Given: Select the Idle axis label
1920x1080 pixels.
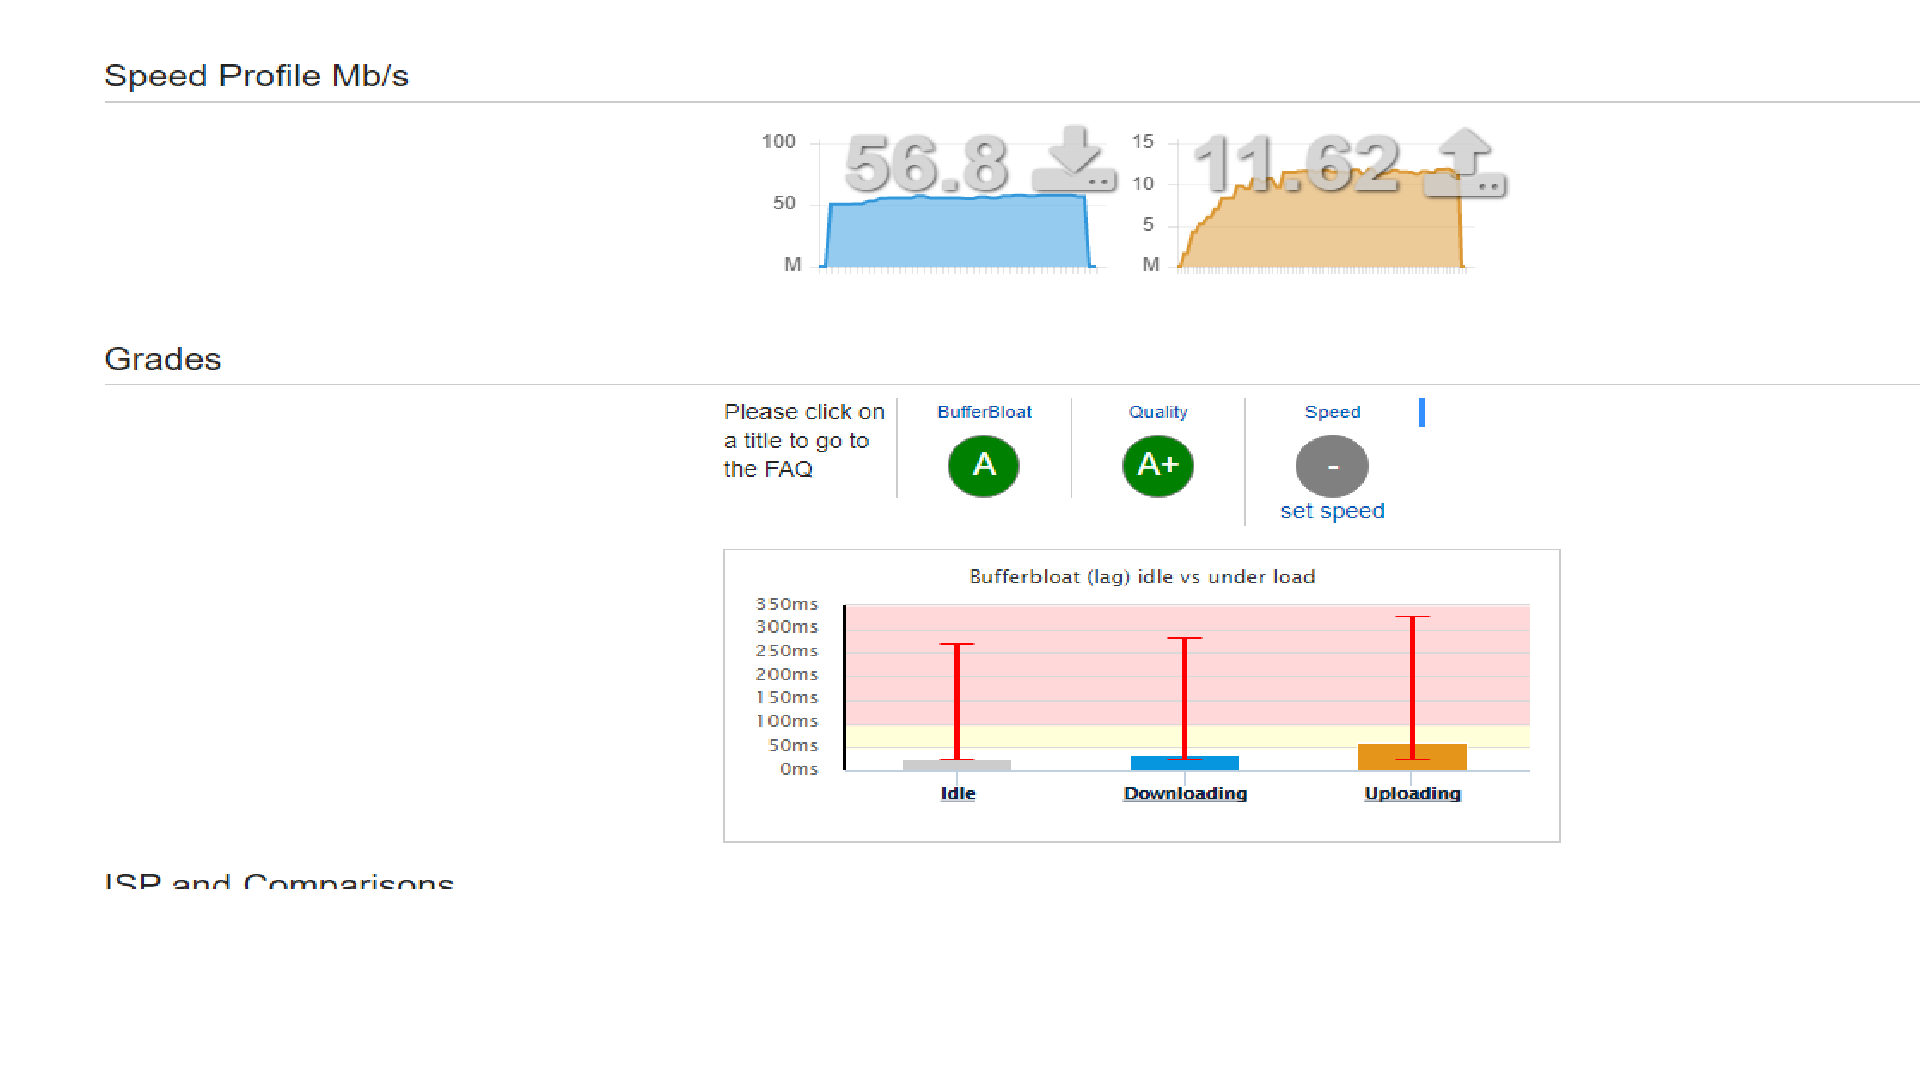Looking at the screenshot, I should pos(957,793).
